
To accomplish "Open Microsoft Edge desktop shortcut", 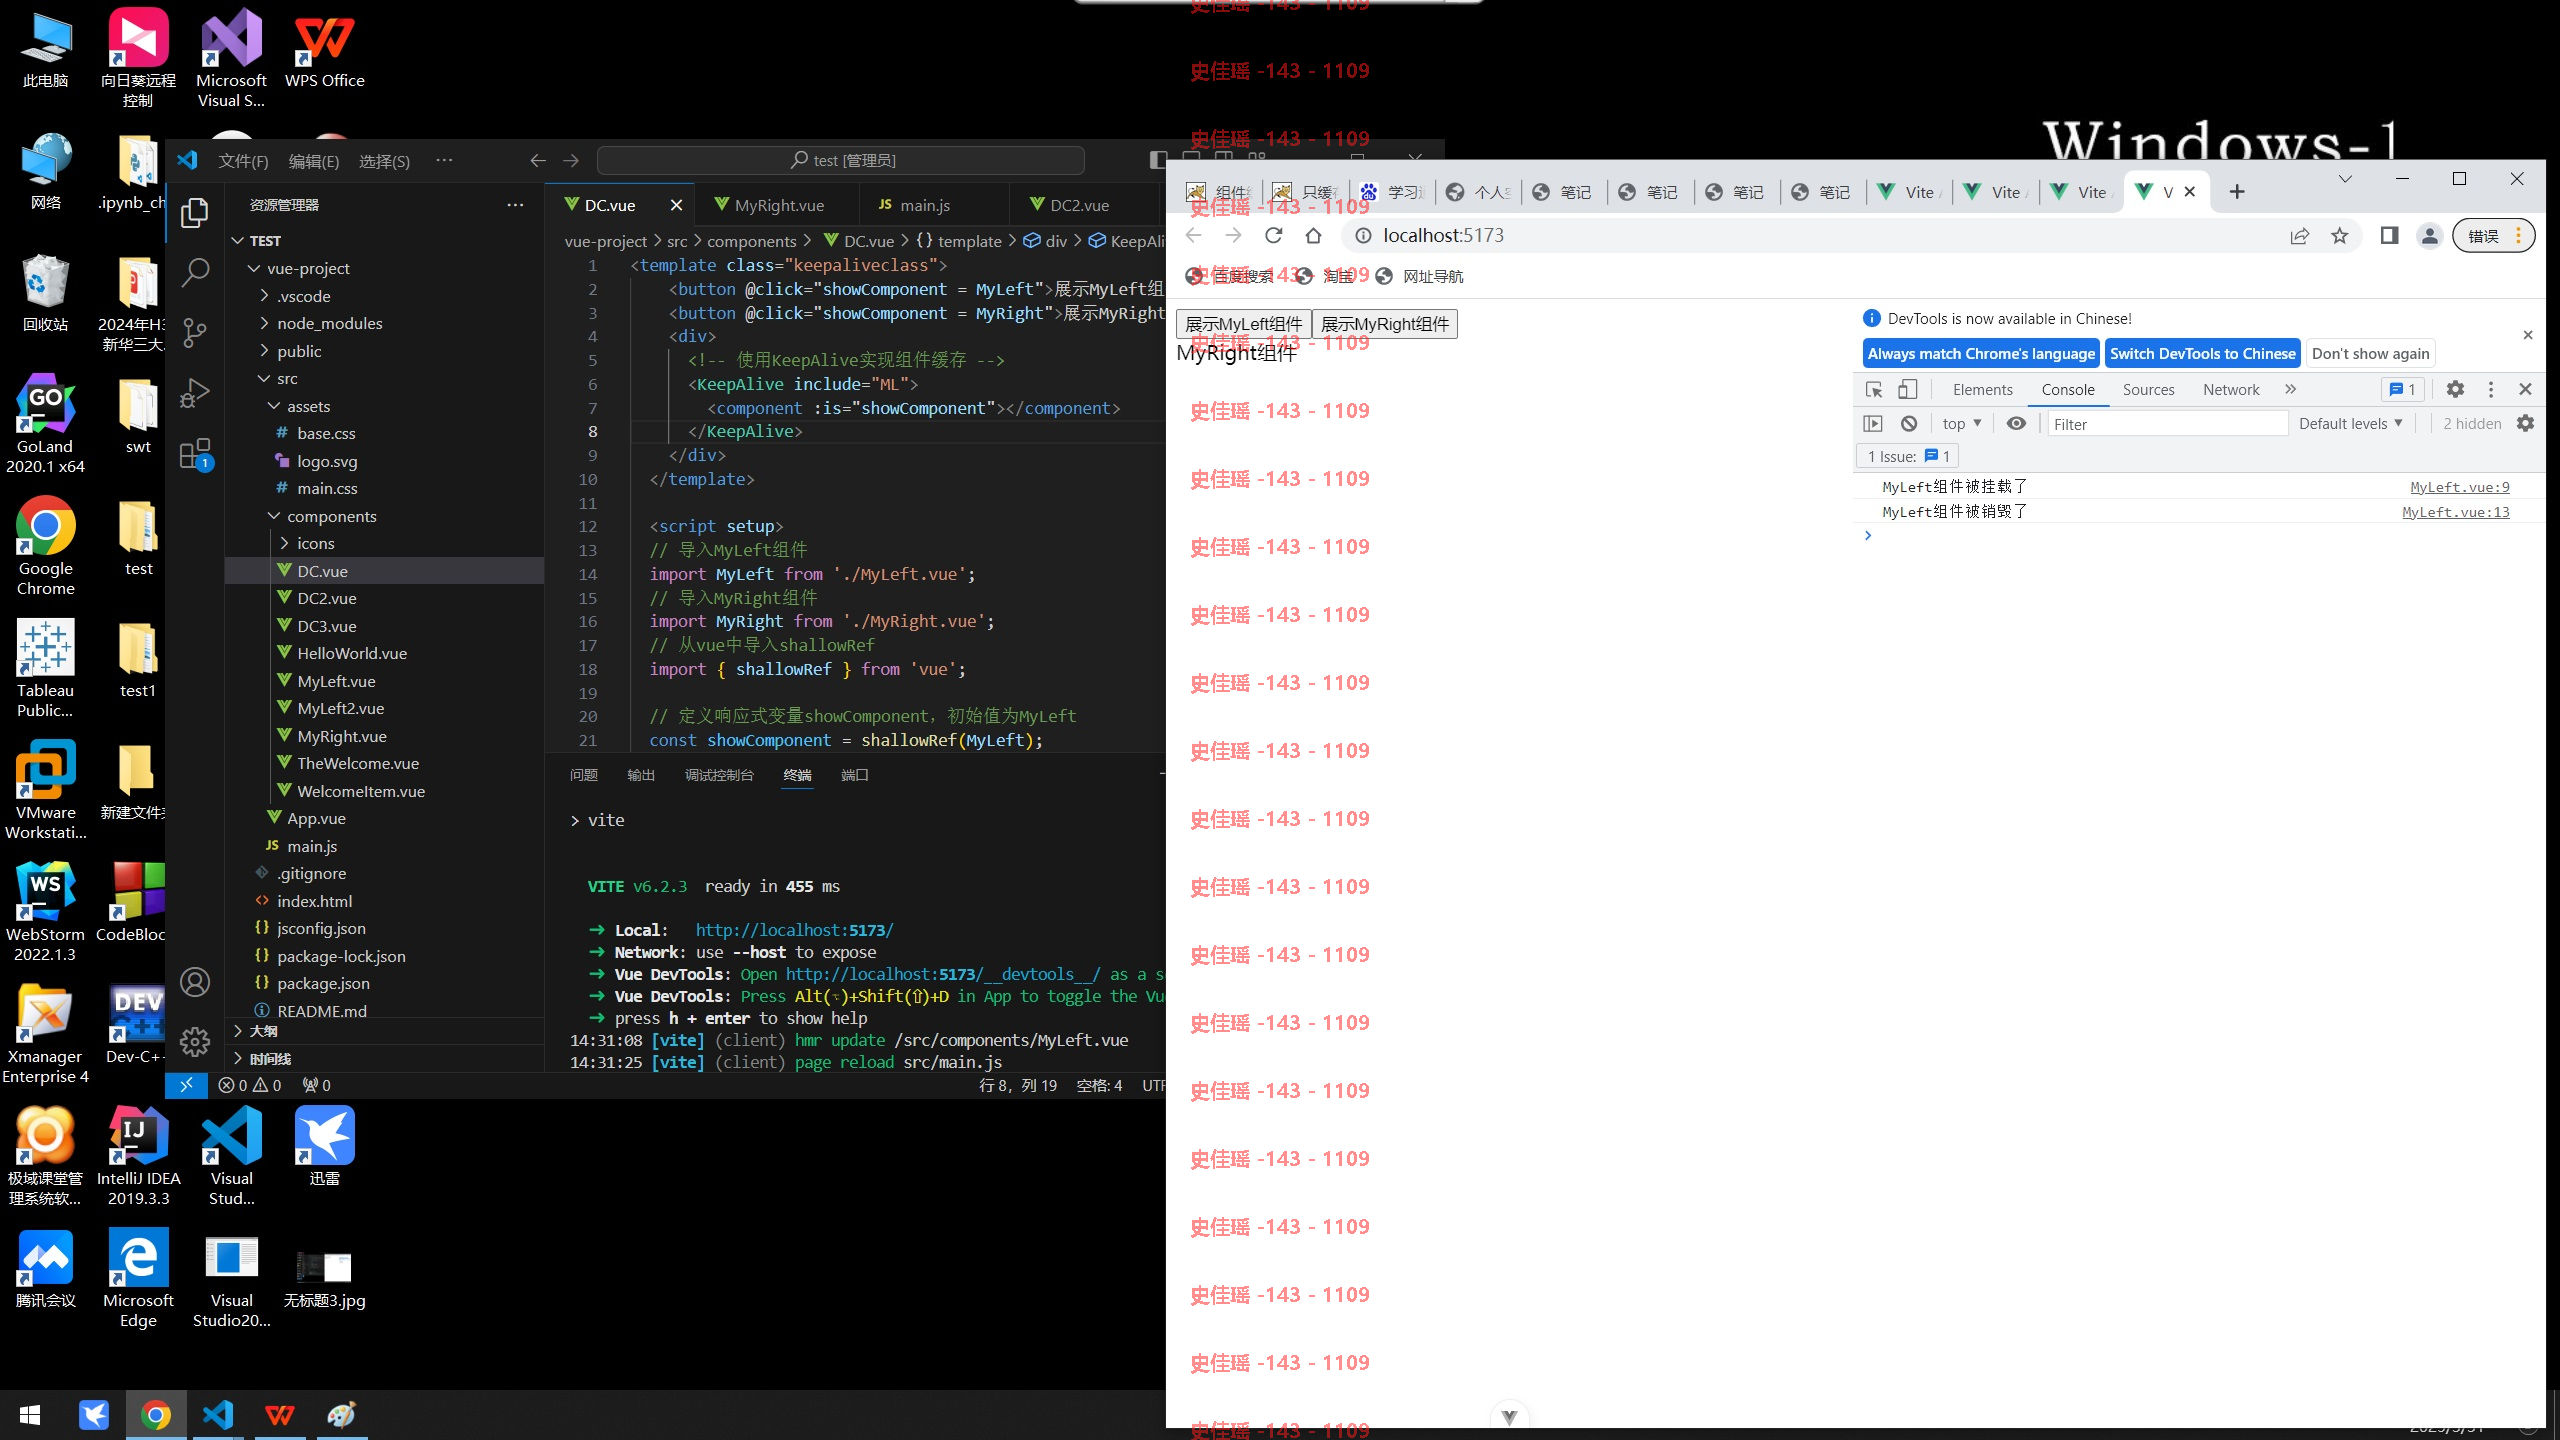I will coord(138,1280).
